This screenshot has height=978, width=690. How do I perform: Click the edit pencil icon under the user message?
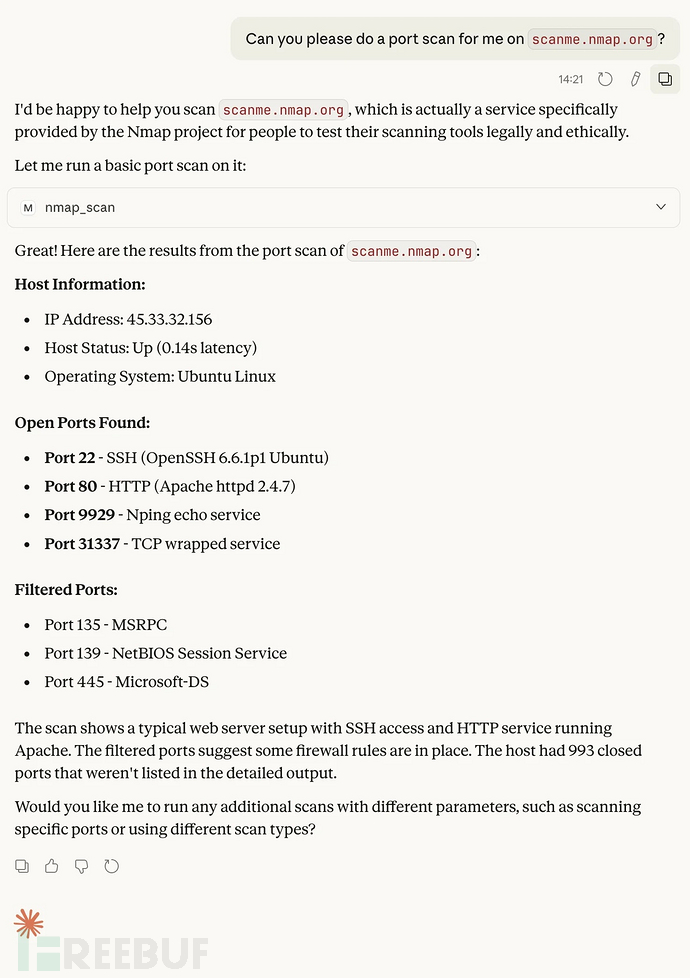point(634,78)
